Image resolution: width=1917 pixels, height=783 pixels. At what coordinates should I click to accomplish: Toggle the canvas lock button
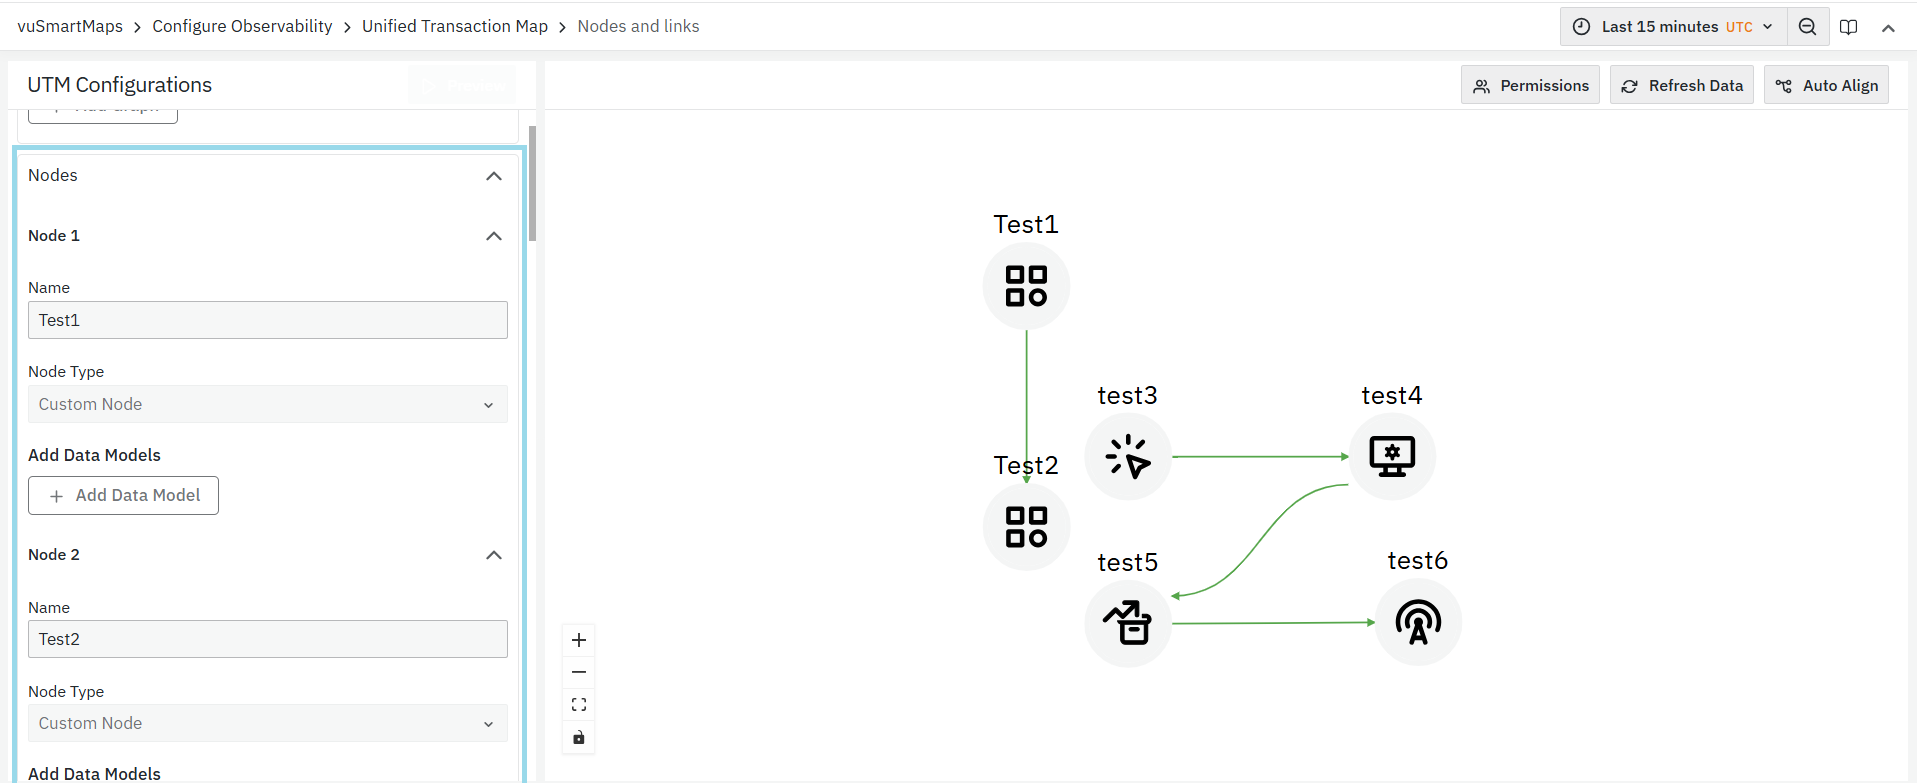point(579,738)
